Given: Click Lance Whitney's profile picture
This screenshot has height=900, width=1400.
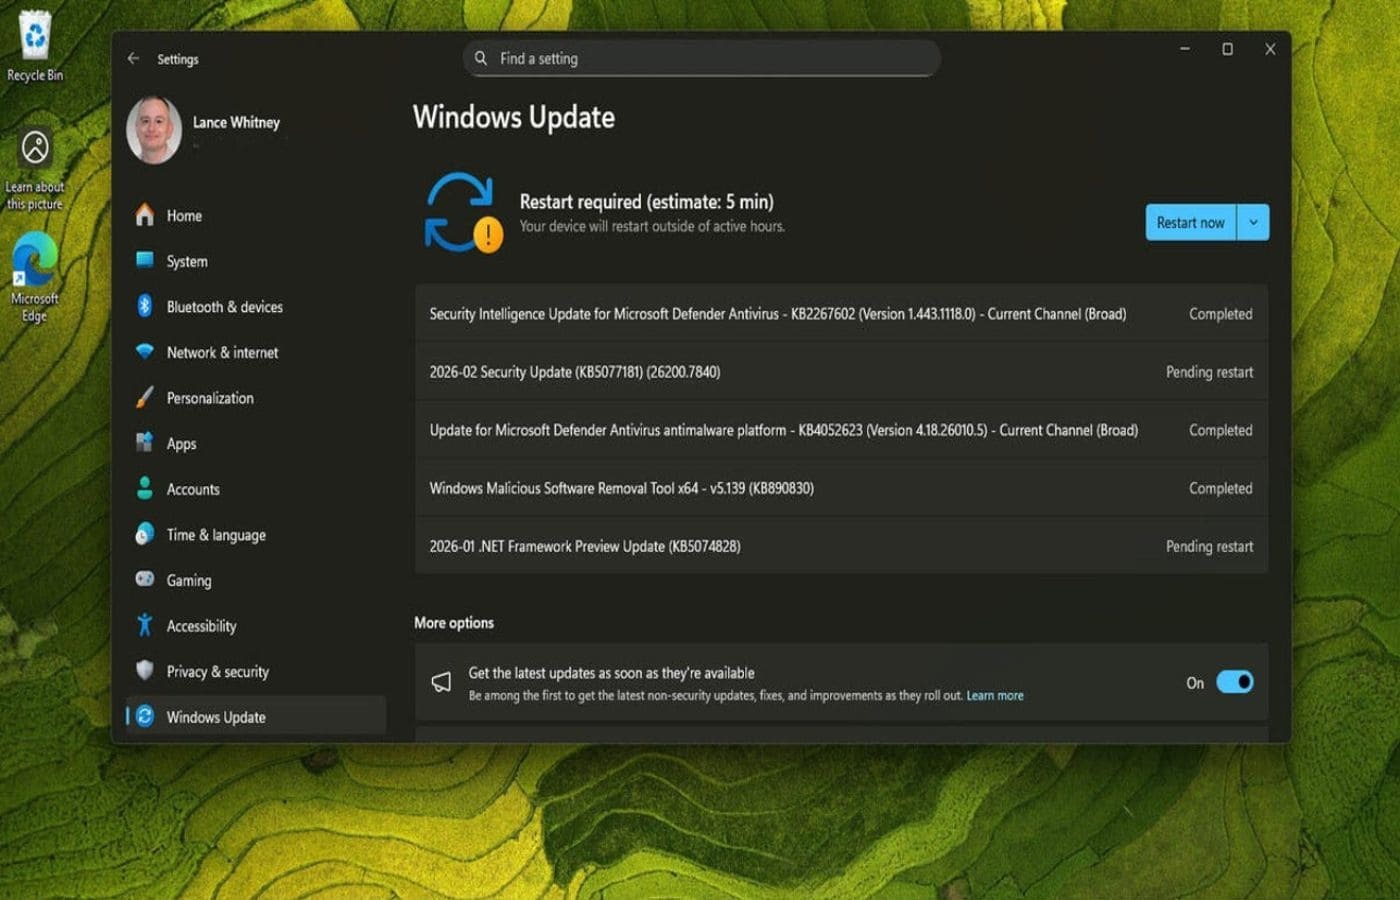Looking at the screenshot, I should coord(154,130).
